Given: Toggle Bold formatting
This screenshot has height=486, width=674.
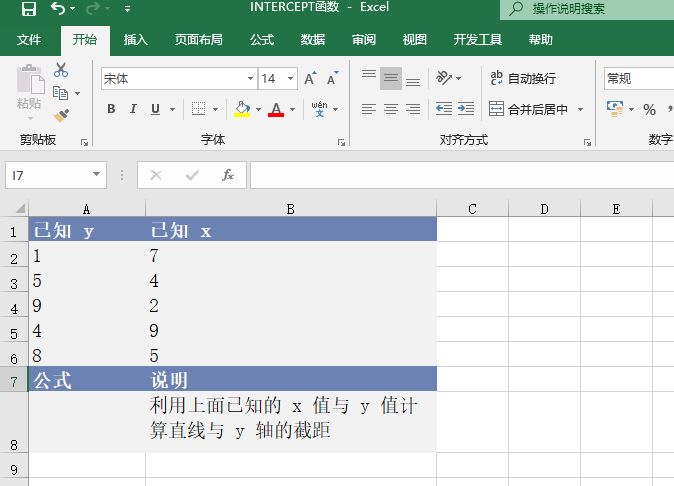Looking at the screenshot, I should coord(111,109).
